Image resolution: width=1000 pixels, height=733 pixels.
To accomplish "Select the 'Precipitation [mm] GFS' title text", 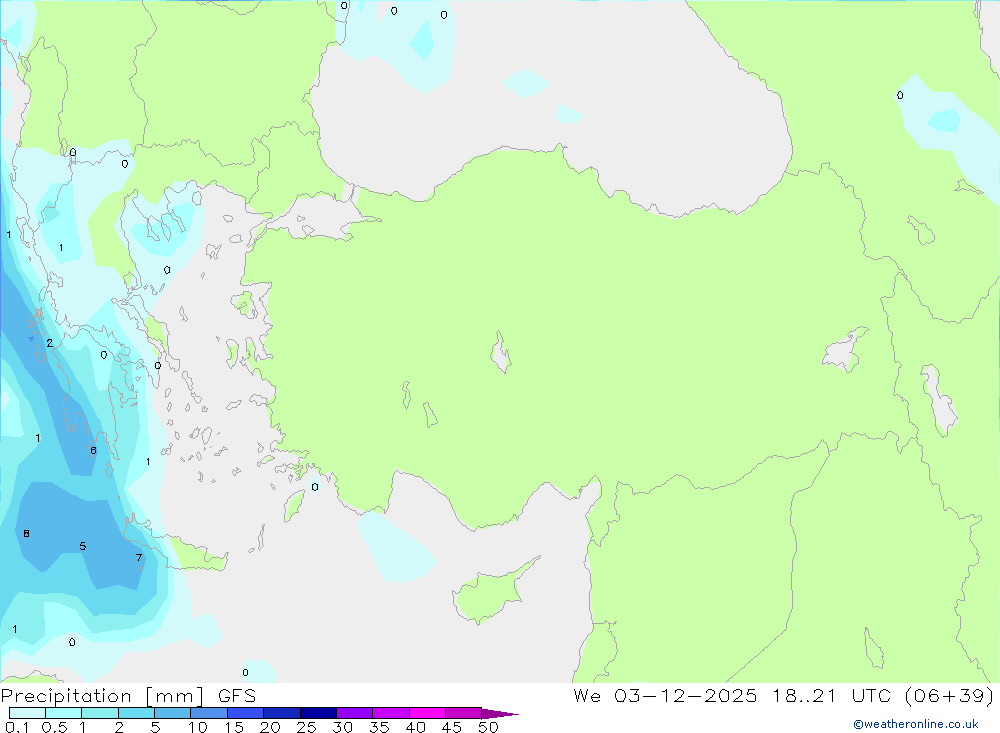I will point(128,695).
